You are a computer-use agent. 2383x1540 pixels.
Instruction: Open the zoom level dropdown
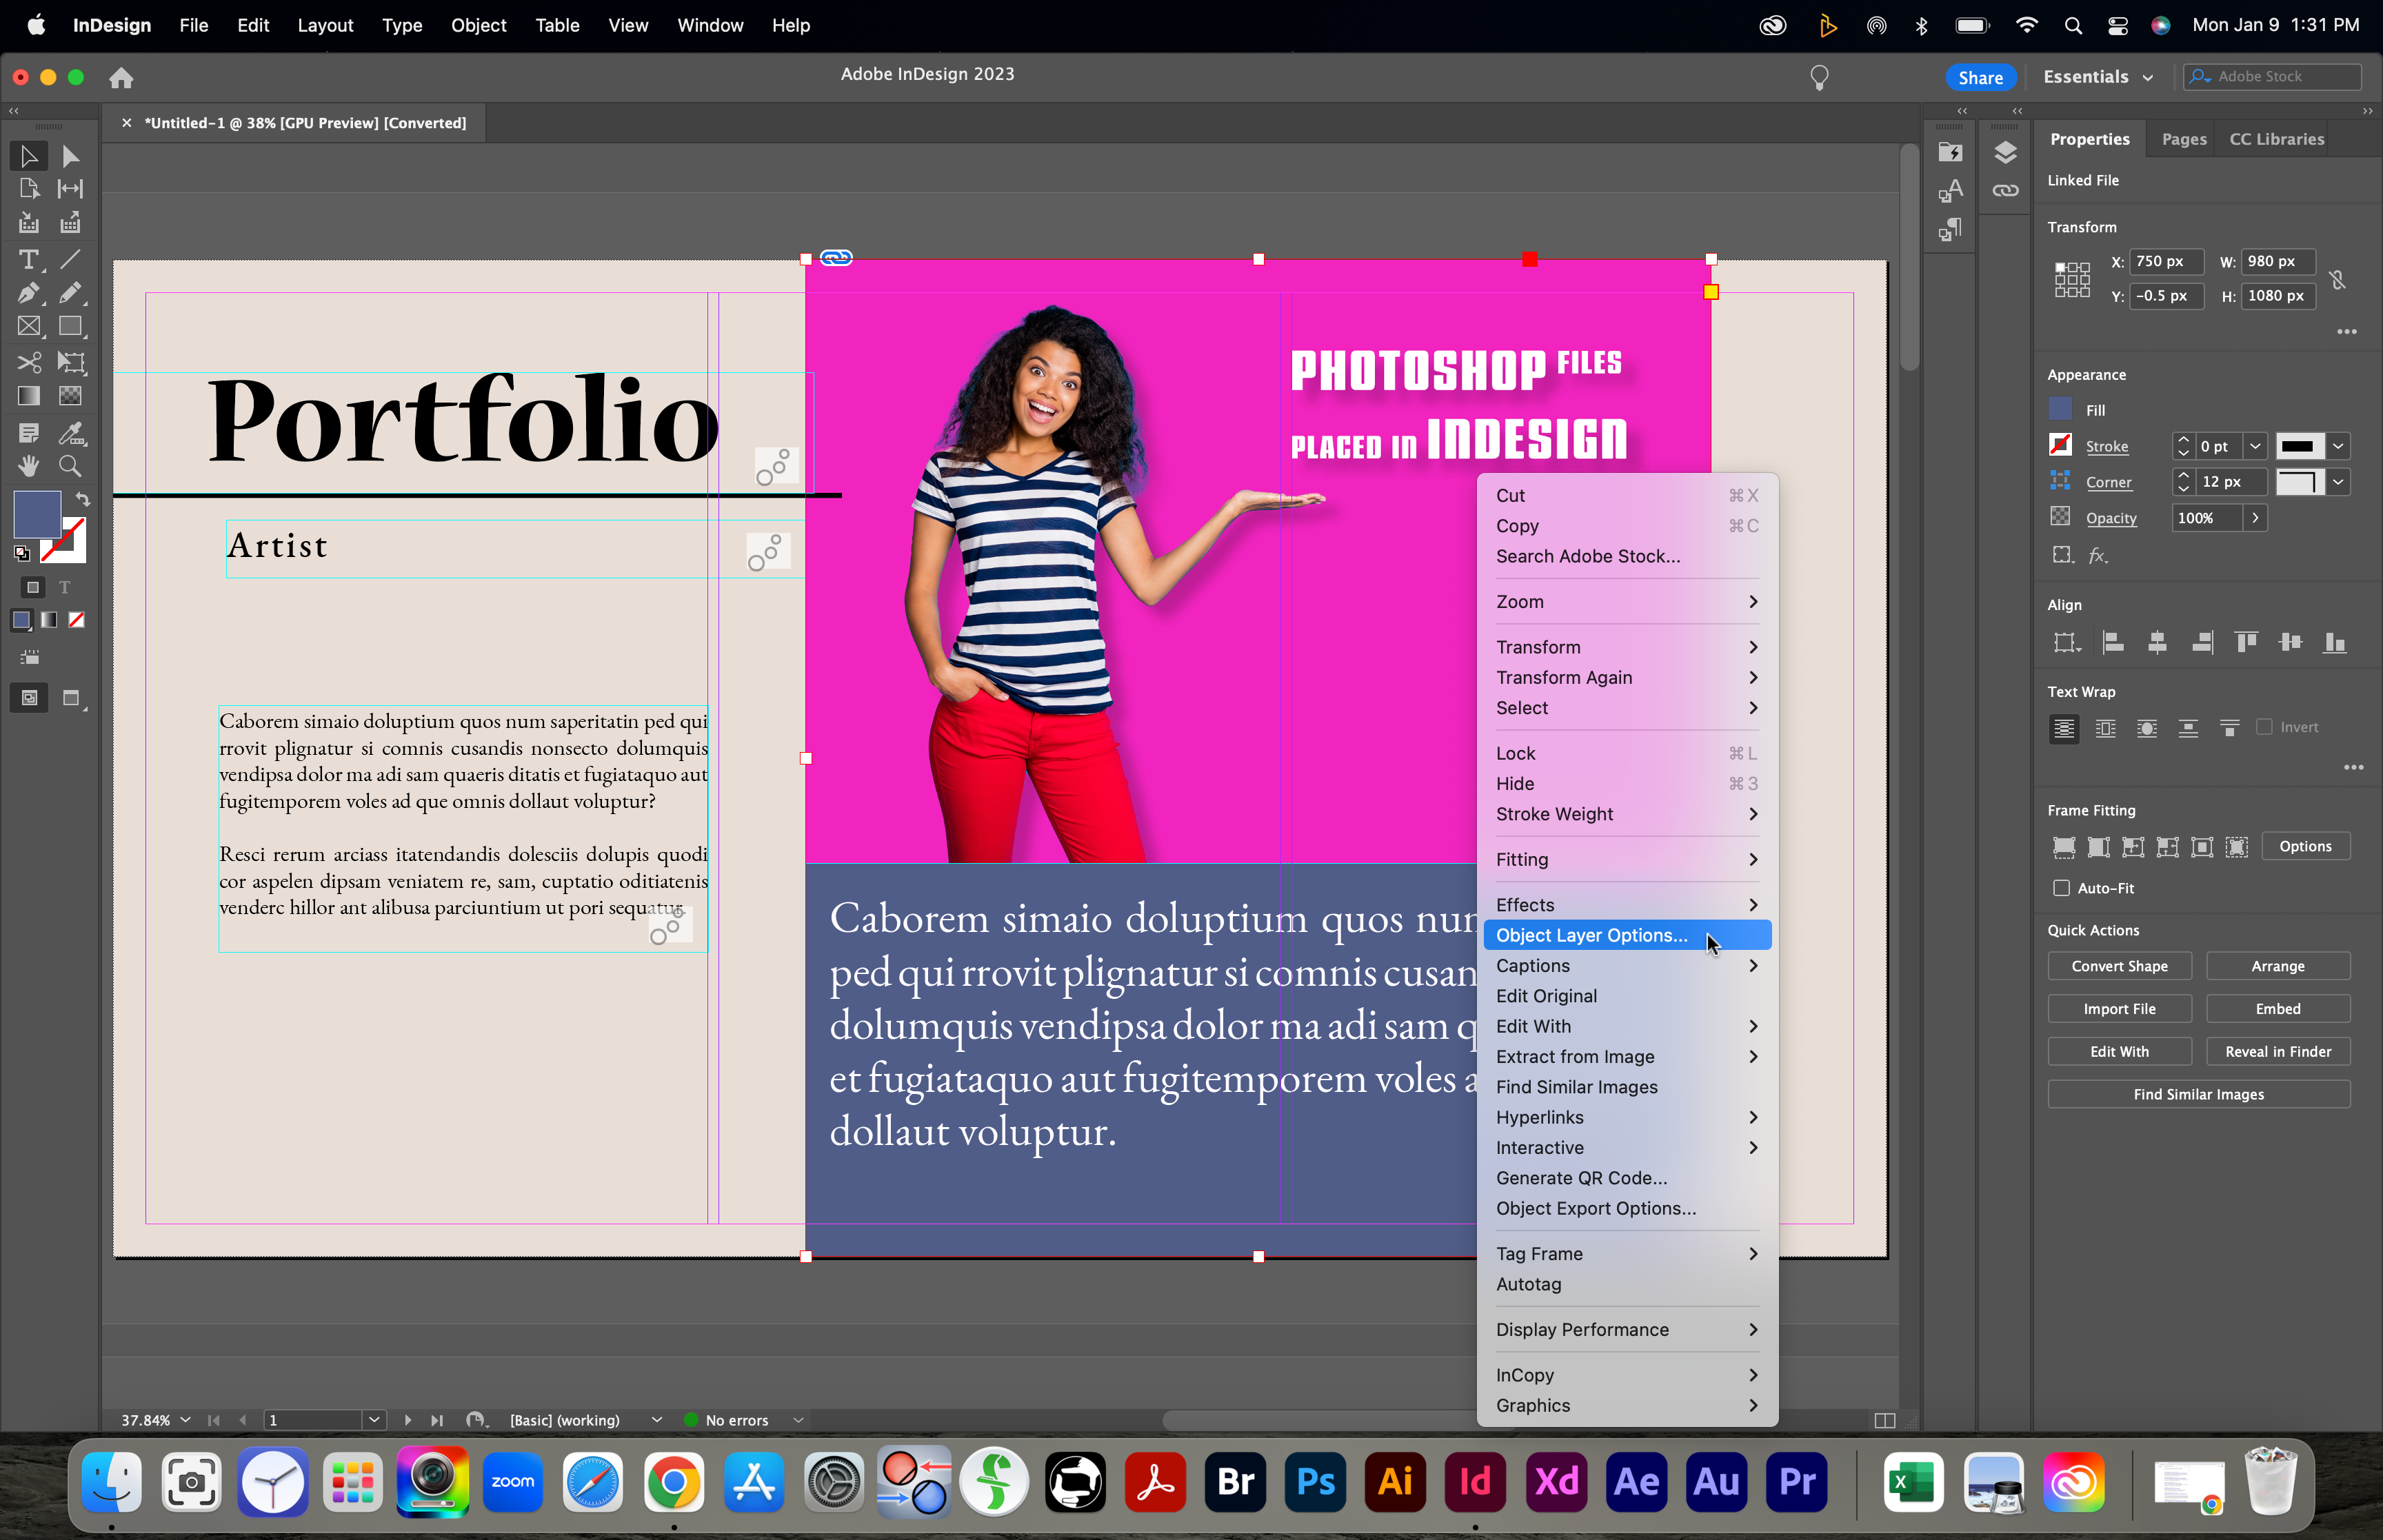pyautogui.click(x=185, y=1420)
